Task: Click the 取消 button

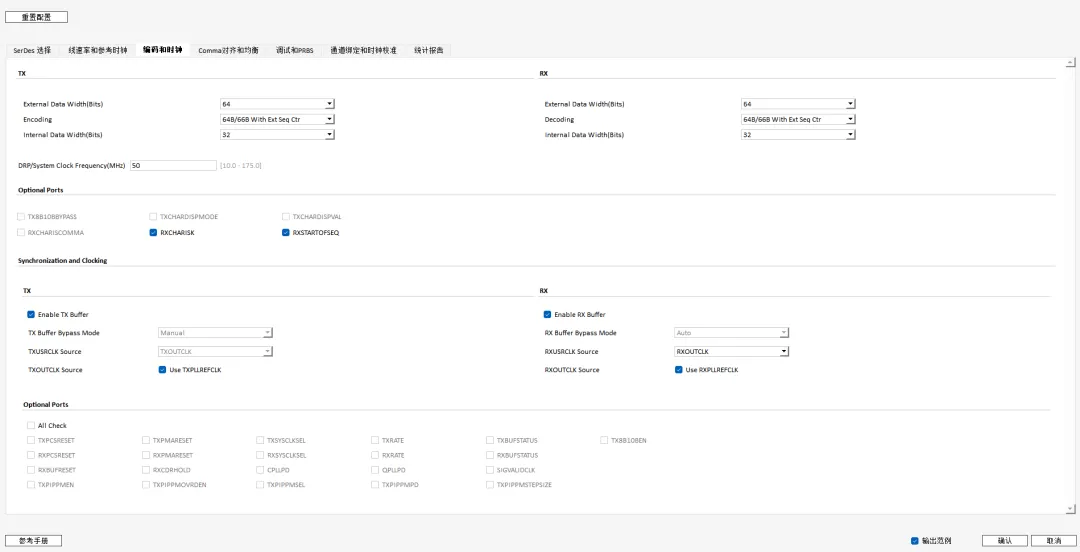Action: click(x=1054, y=541)
